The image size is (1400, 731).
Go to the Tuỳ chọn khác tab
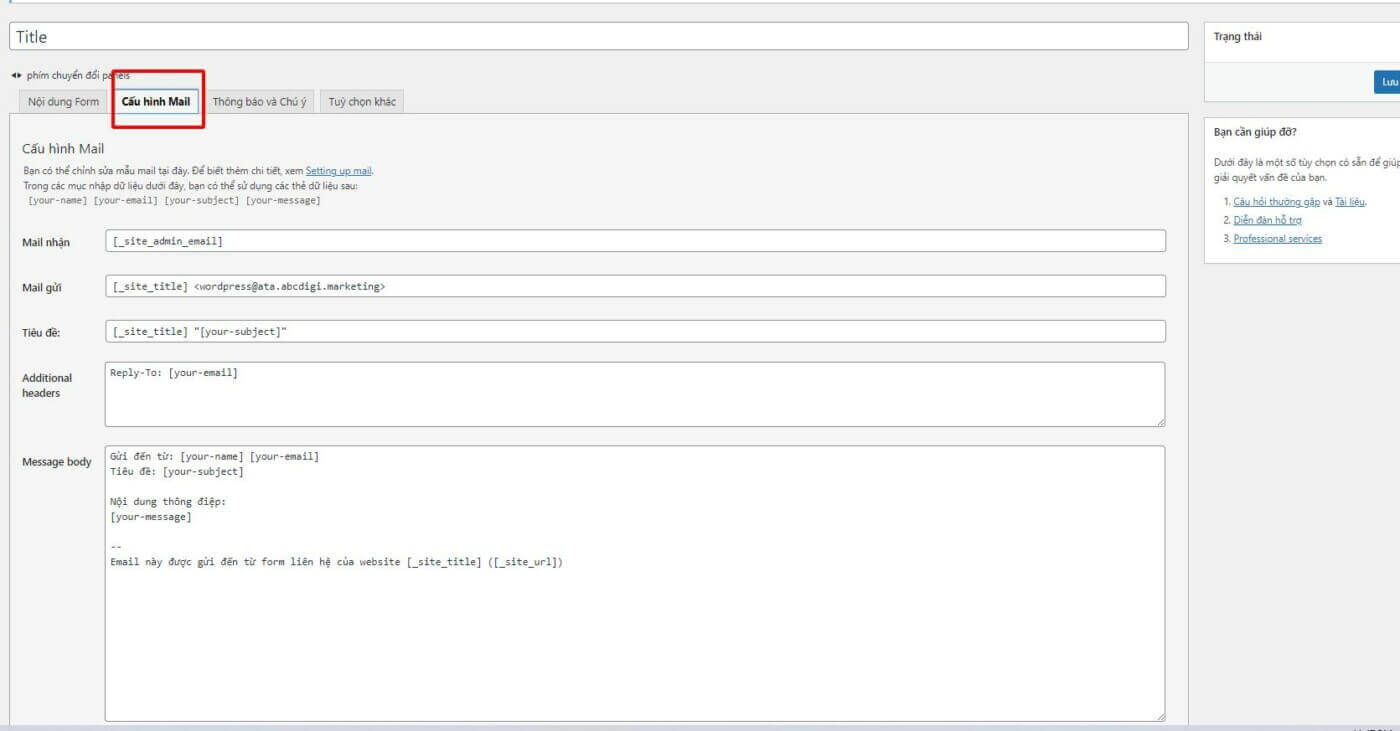tap(362, 102)
